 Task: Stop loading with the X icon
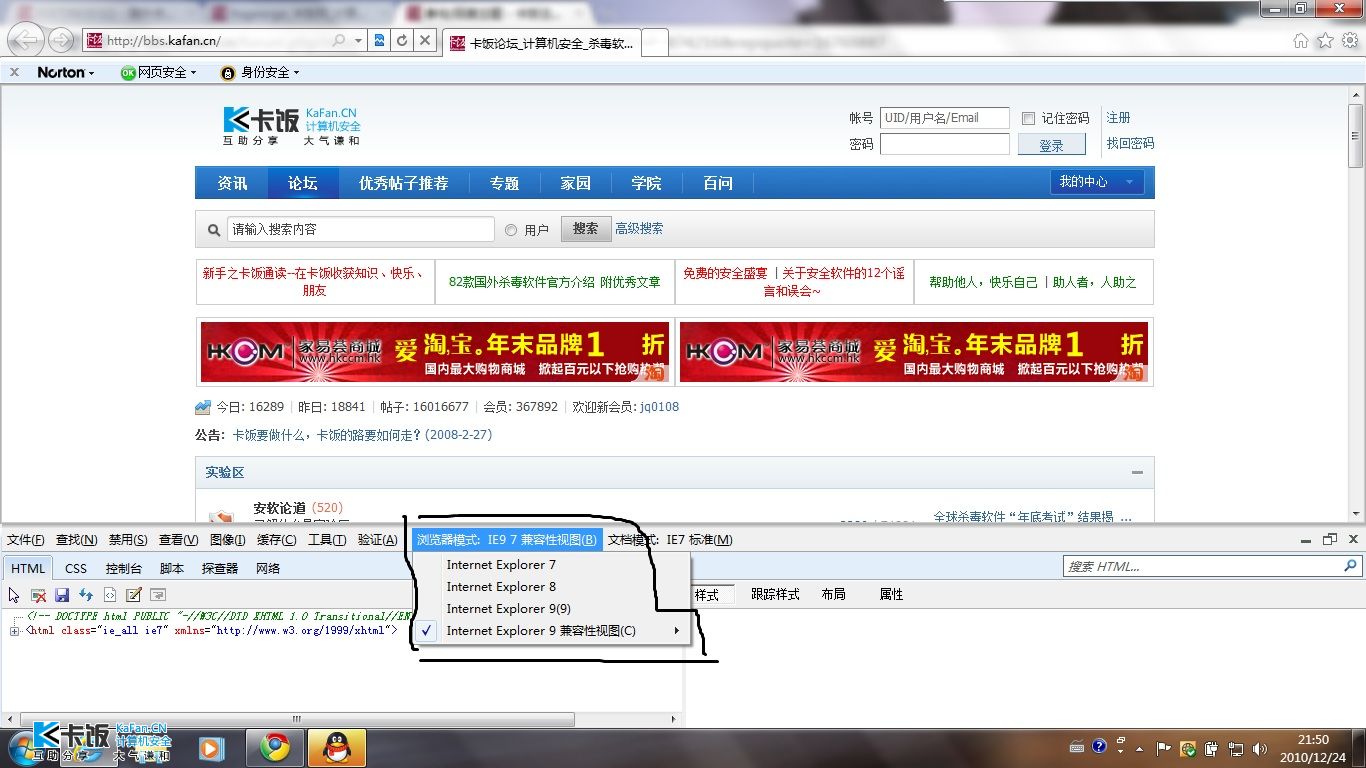(x=425, y=41)
